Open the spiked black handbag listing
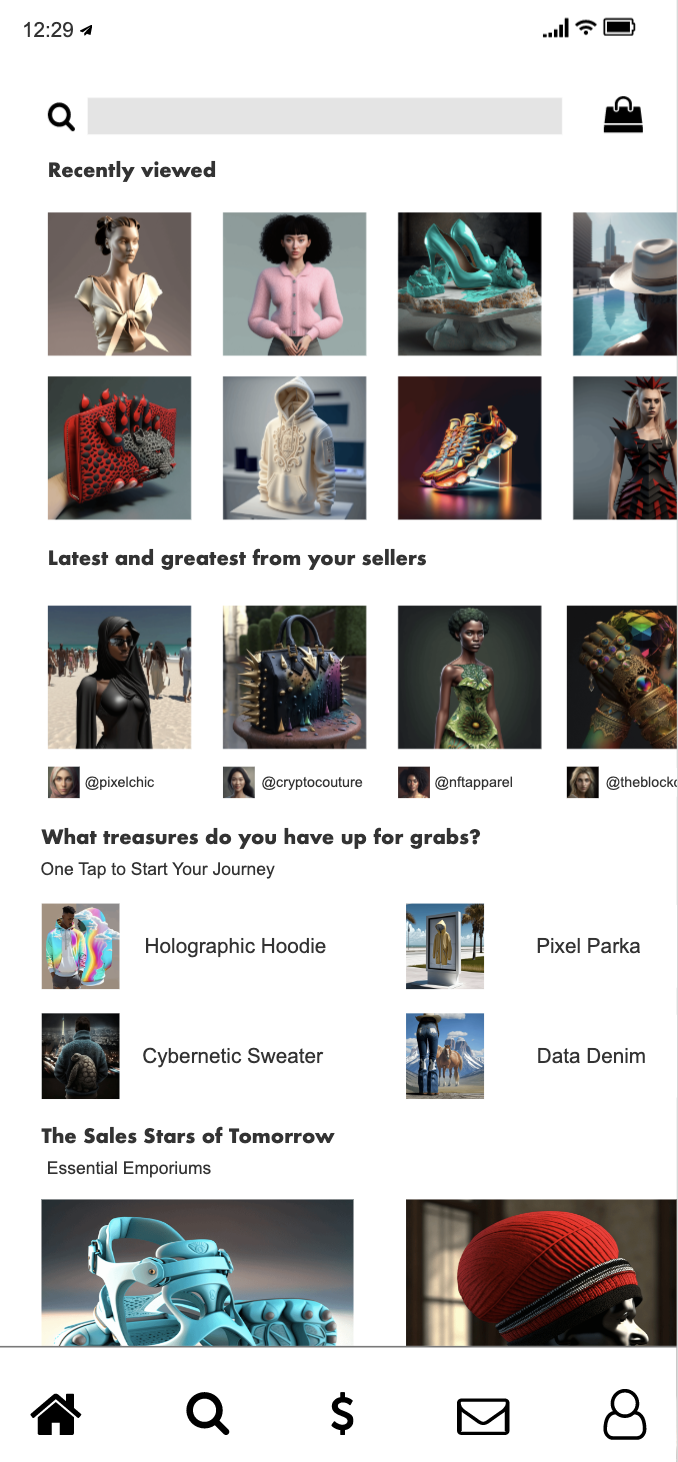The height and width of the screenshot is (1462, 678). click(x=295, y=677)
